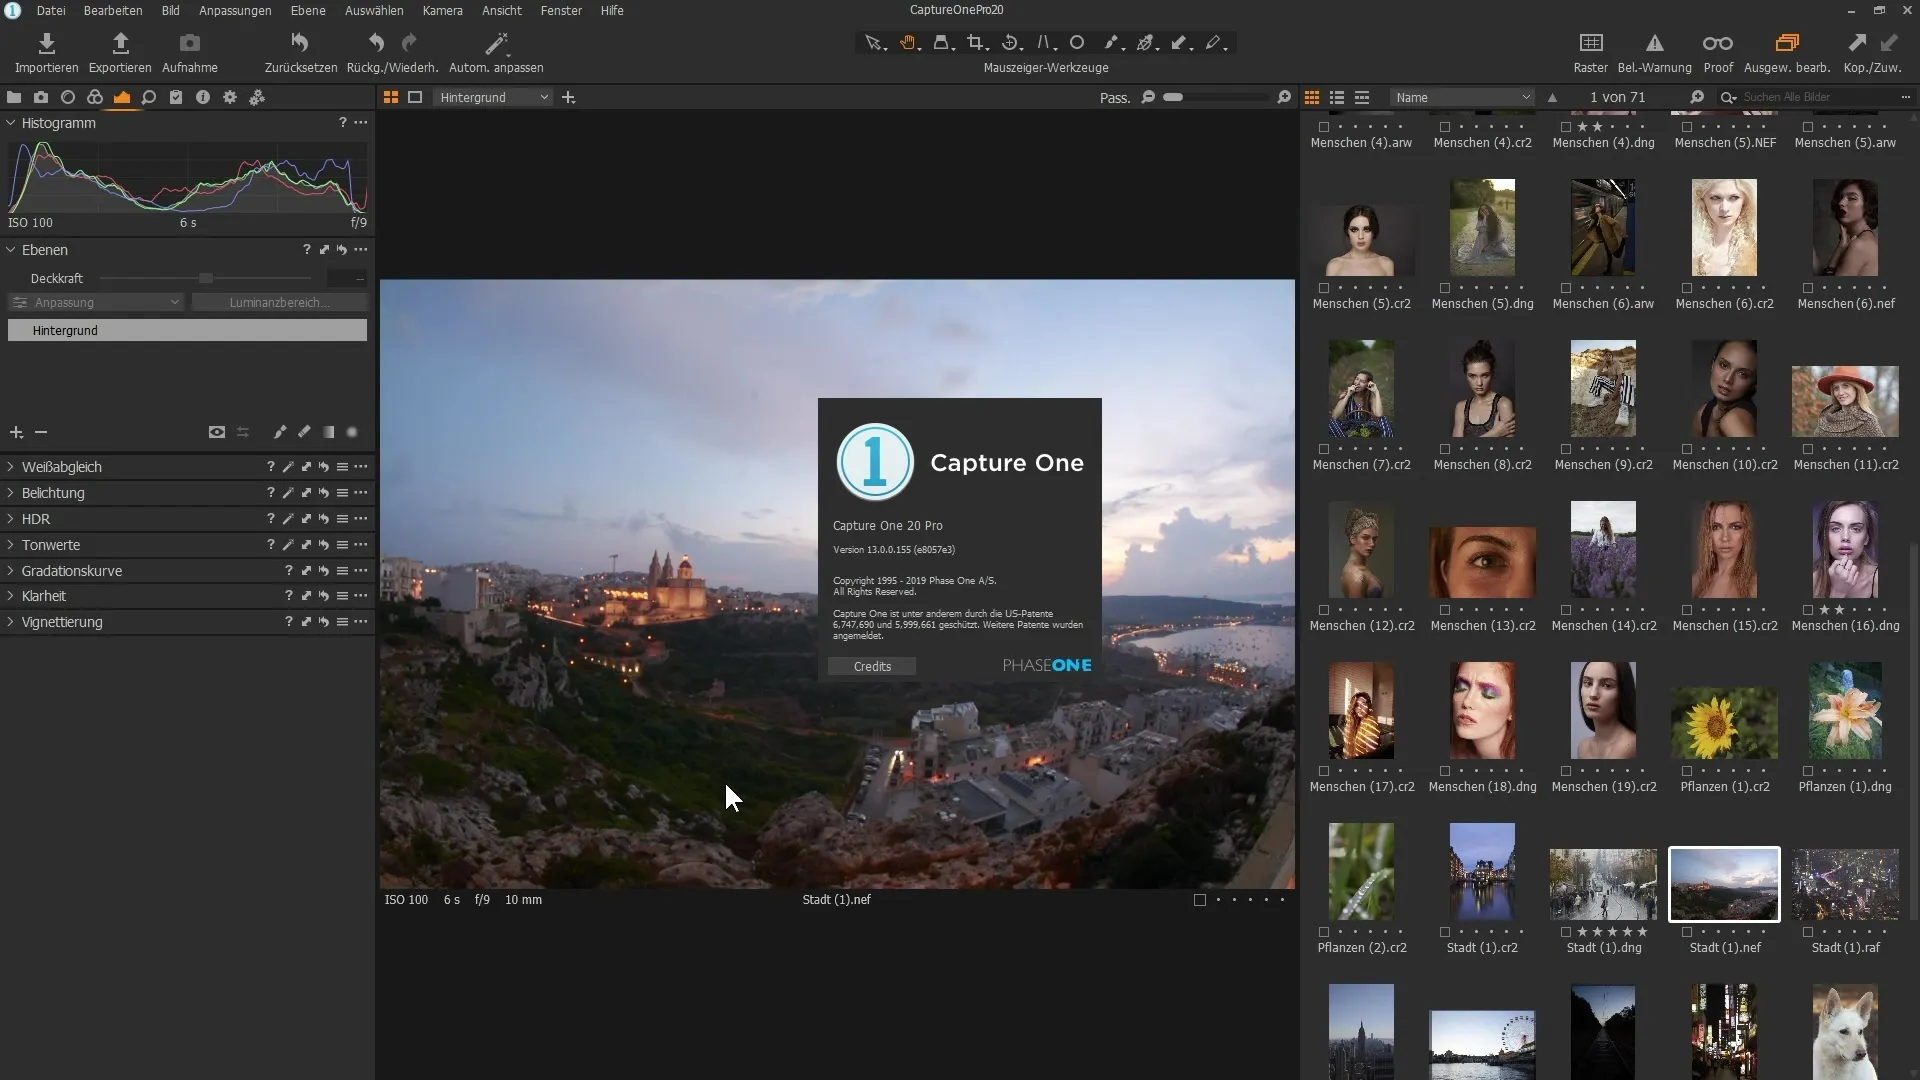Toggle the Bel.-Warnung exposure warning

point(1654,43)
